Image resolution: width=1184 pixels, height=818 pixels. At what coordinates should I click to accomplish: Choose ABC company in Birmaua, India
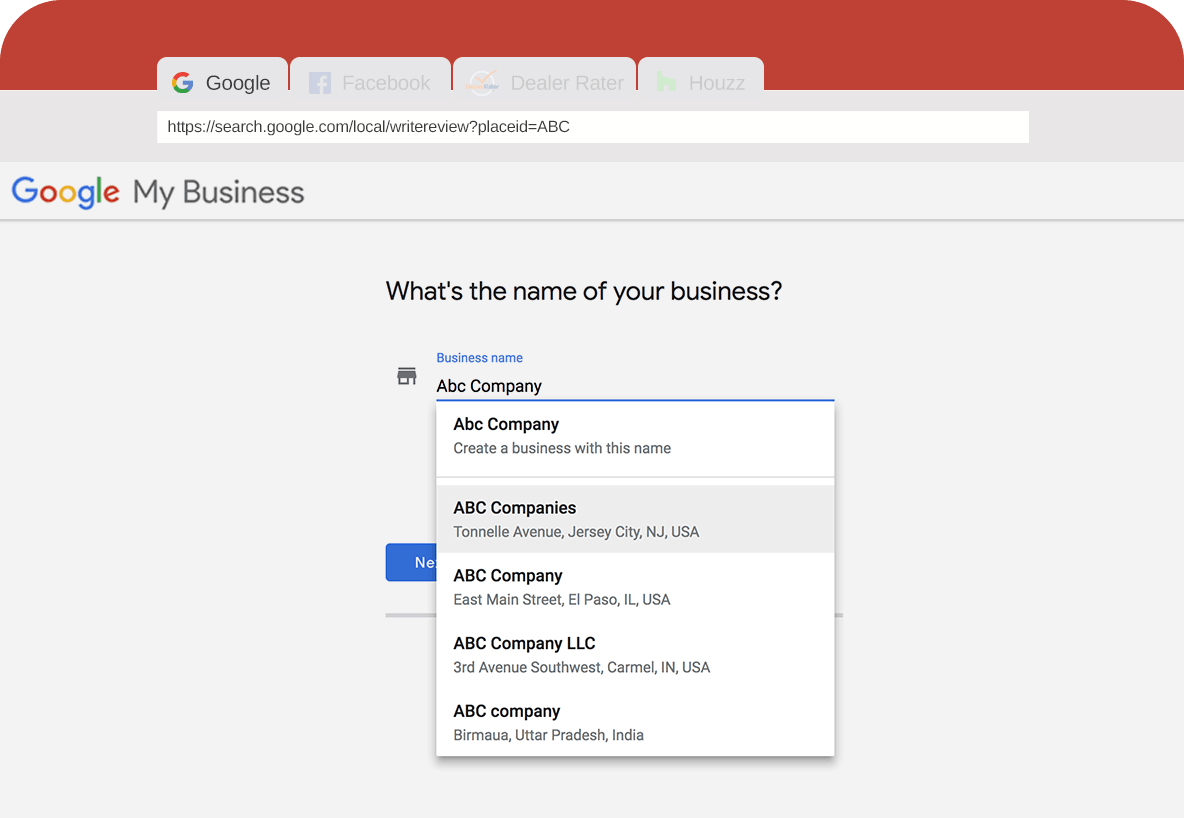coord(635,723)
